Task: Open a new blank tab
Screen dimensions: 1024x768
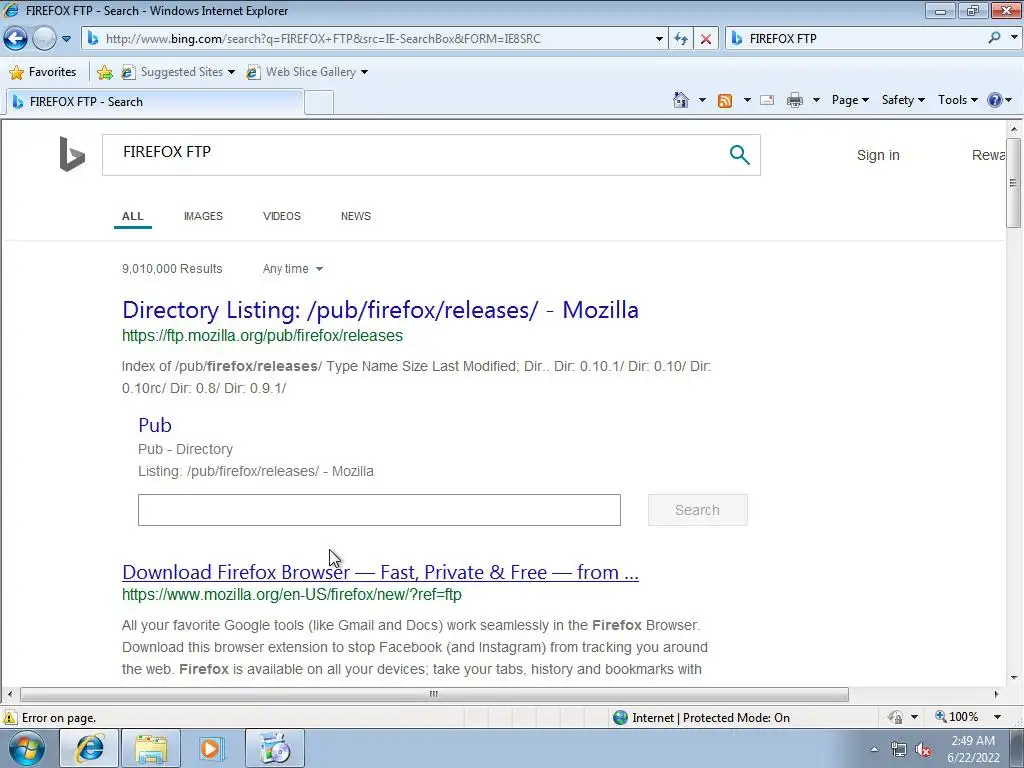Action: (319, 103)
